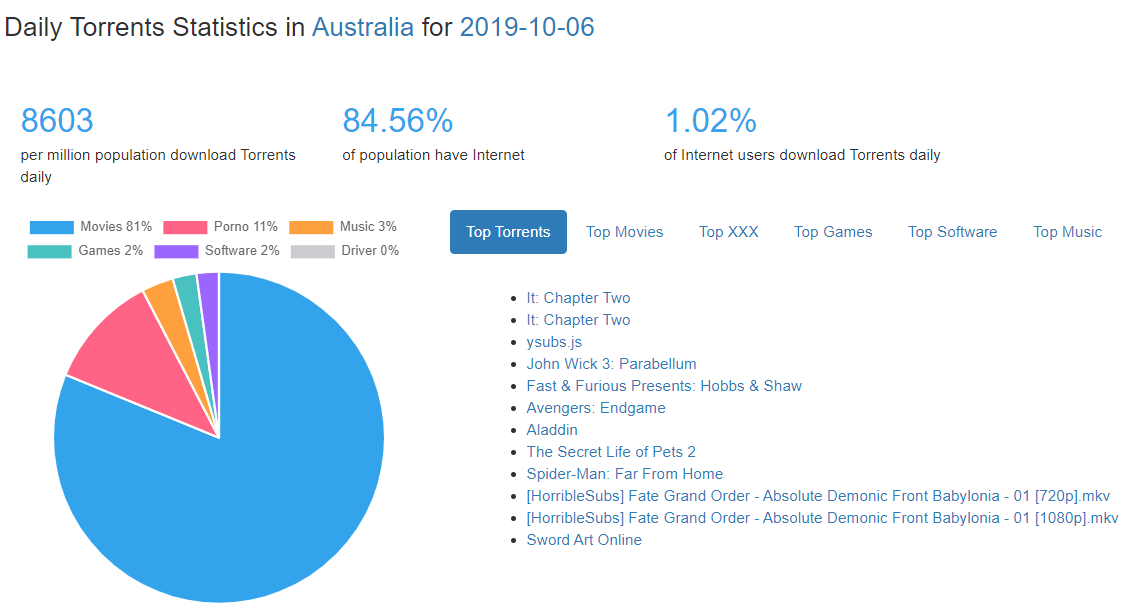Open the Top Music tab
This screenshot has width=1134, height=613.
(1067, 232)
